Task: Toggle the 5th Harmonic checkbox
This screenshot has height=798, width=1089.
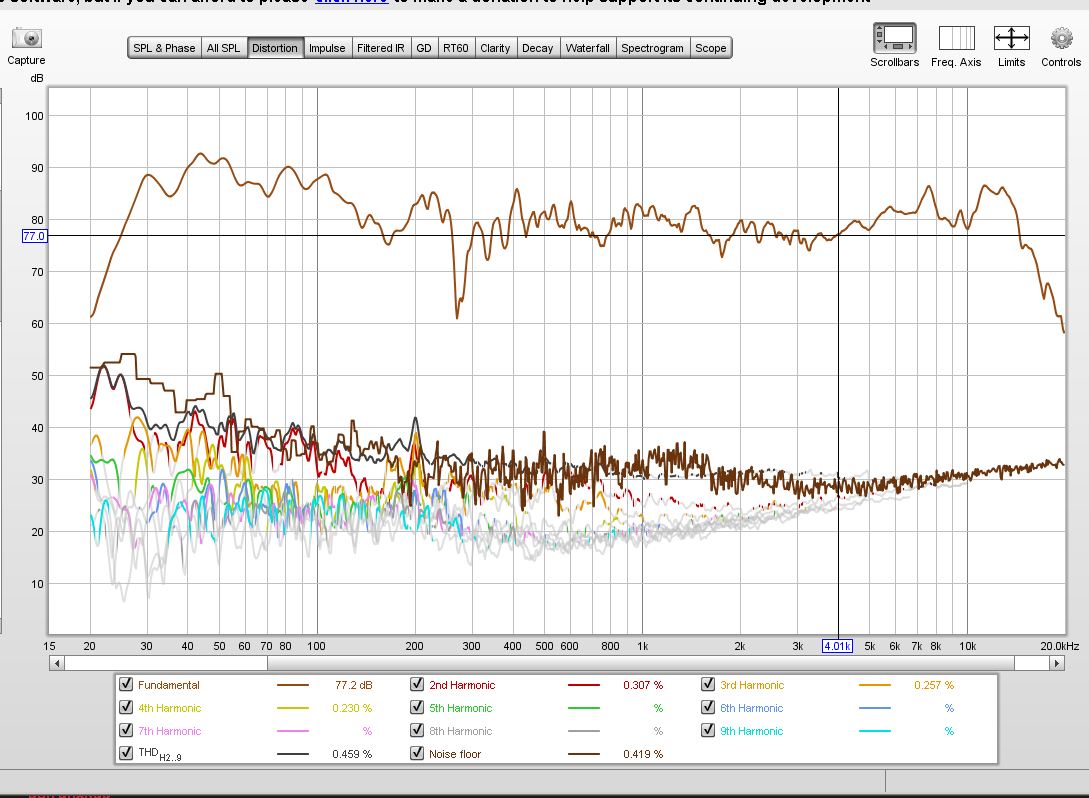Action: (417, 707)
